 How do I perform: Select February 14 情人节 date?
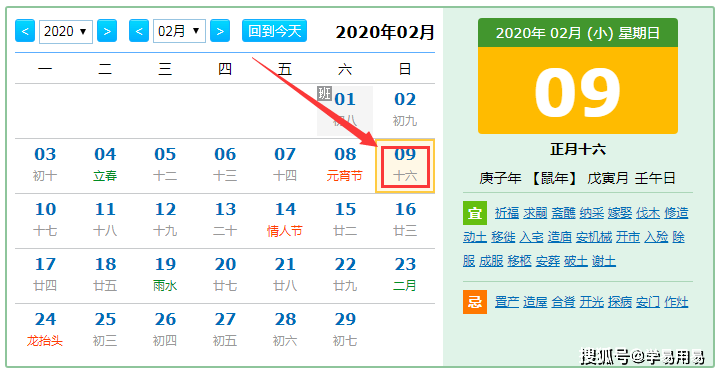(x=285, y=220)
